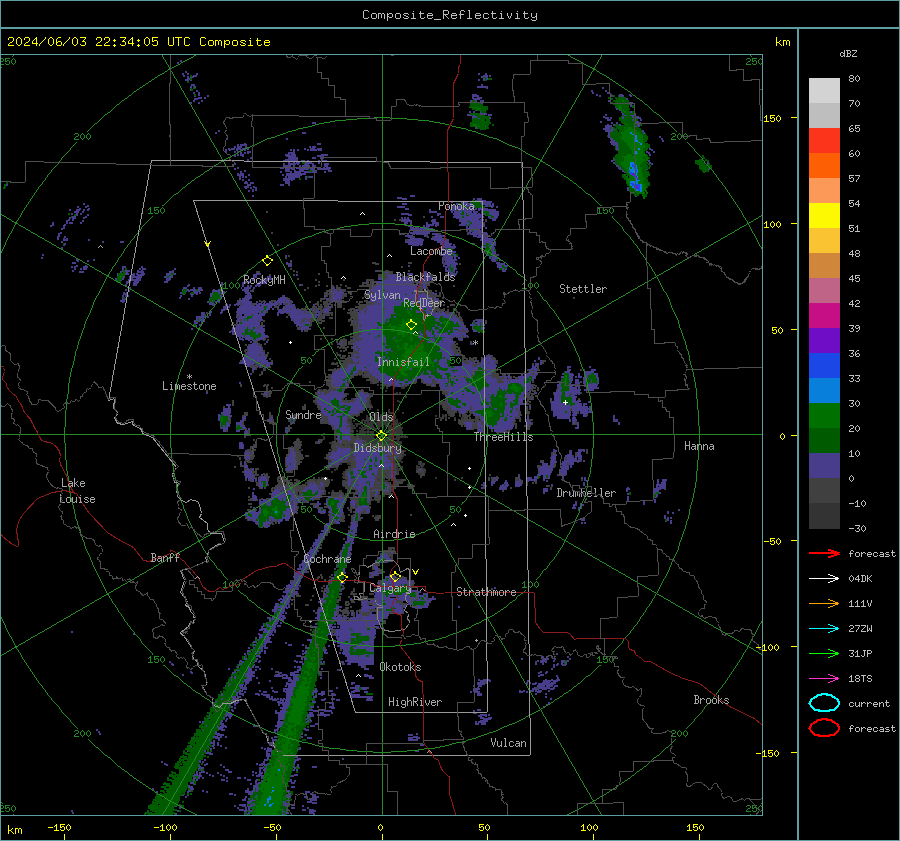900x841 pixels.
Task: Click the Drumheller label
Action: click(586, 493)
